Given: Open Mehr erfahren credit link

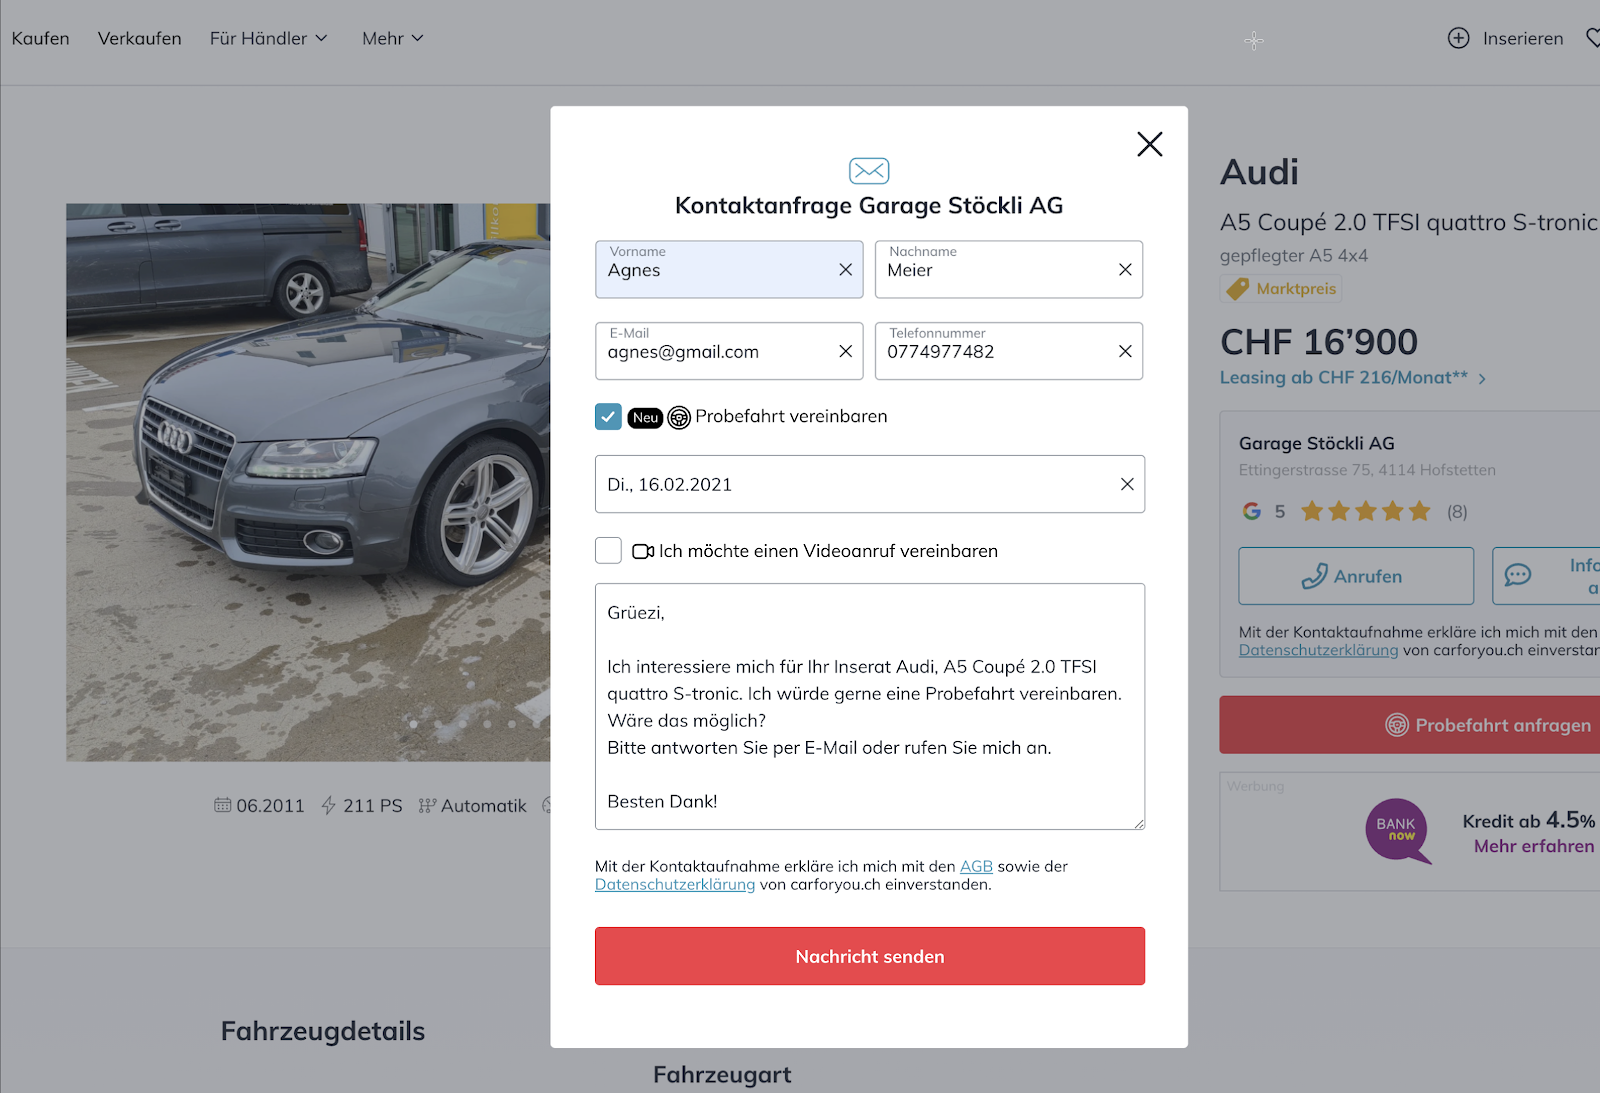Looking at the screenshot, I should 1534,846.
